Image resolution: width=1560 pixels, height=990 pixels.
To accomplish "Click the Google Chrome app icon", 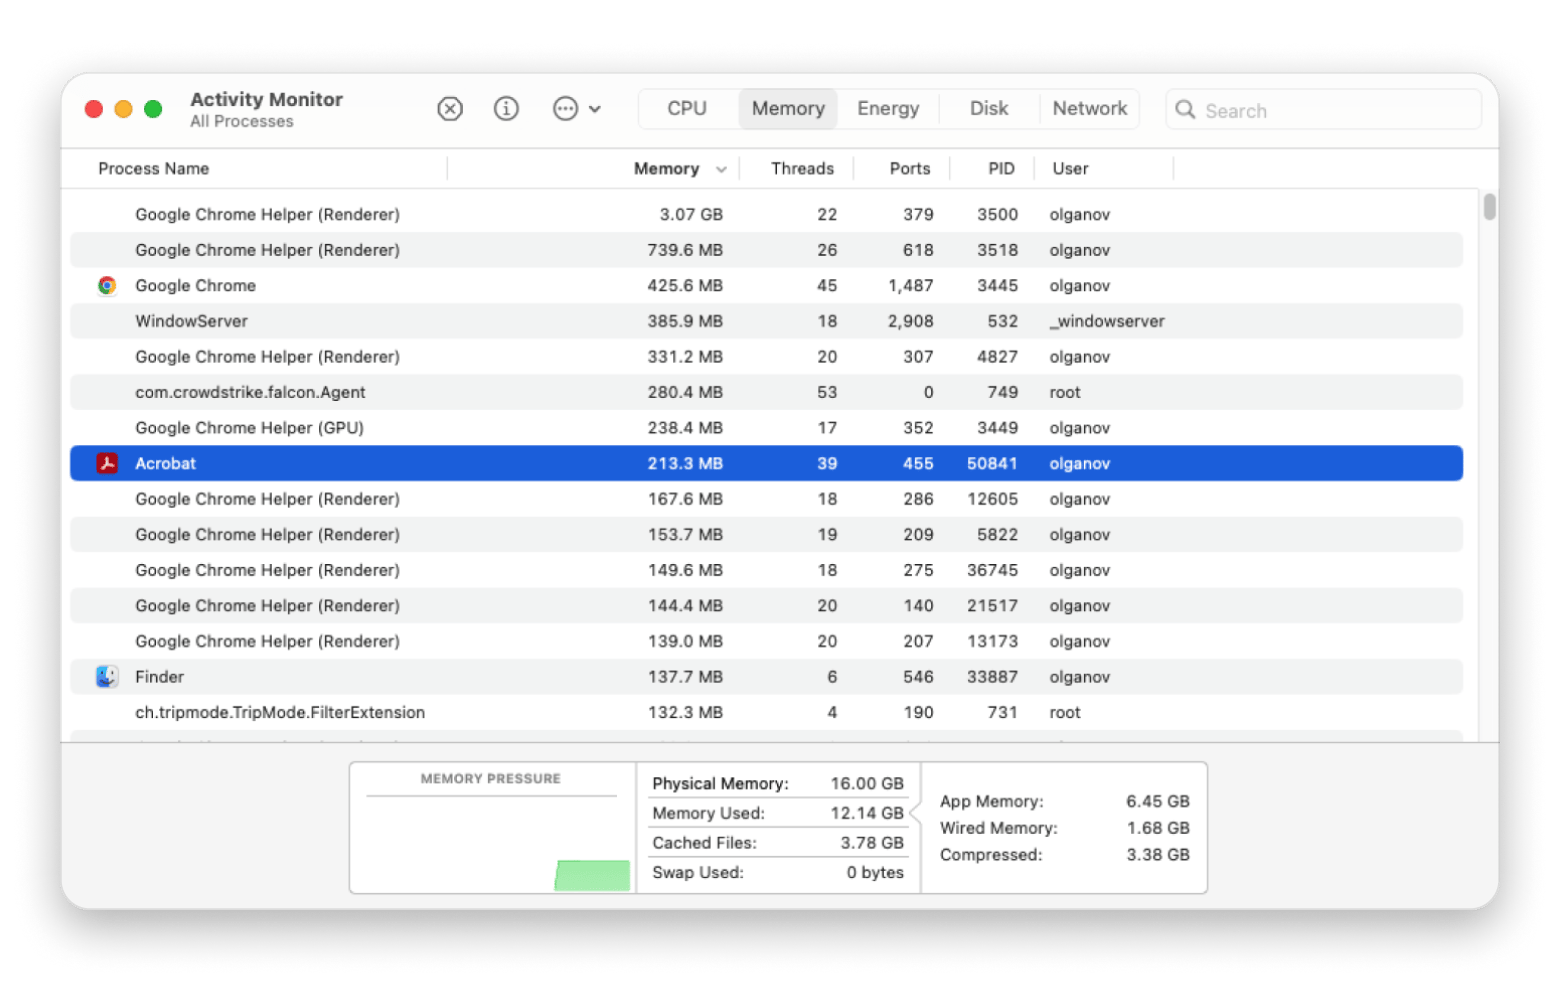I will pyautogui.click(x=107, y=286).
